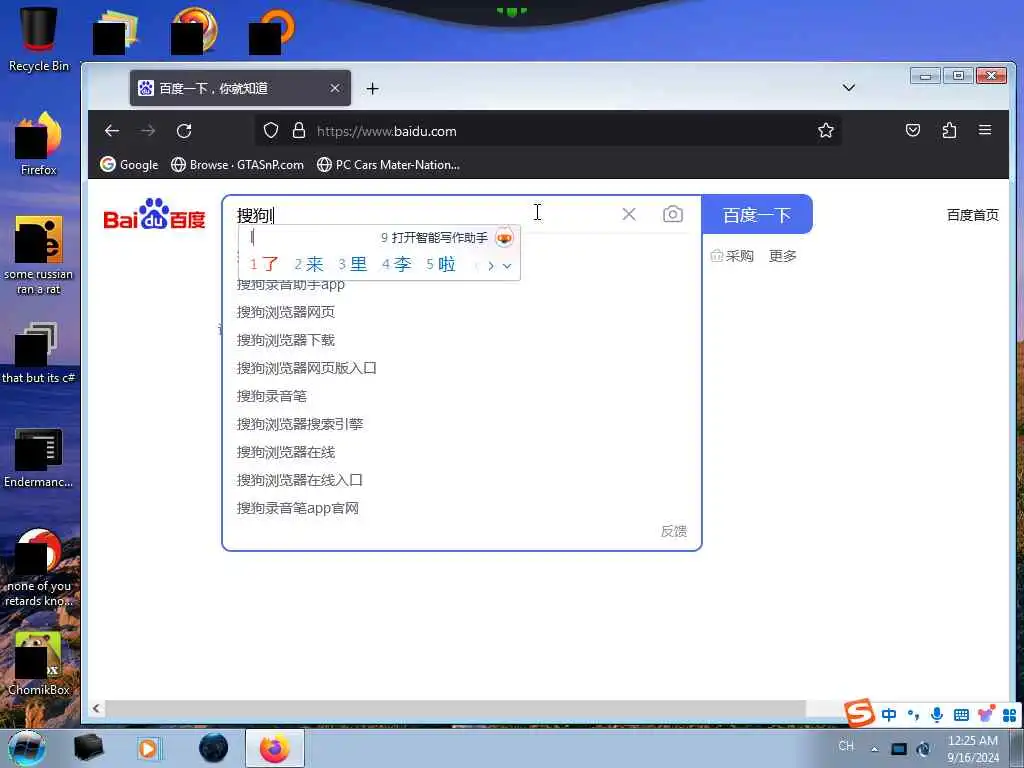Open Browse · GTASnP.com bookmark

[237, 165]
